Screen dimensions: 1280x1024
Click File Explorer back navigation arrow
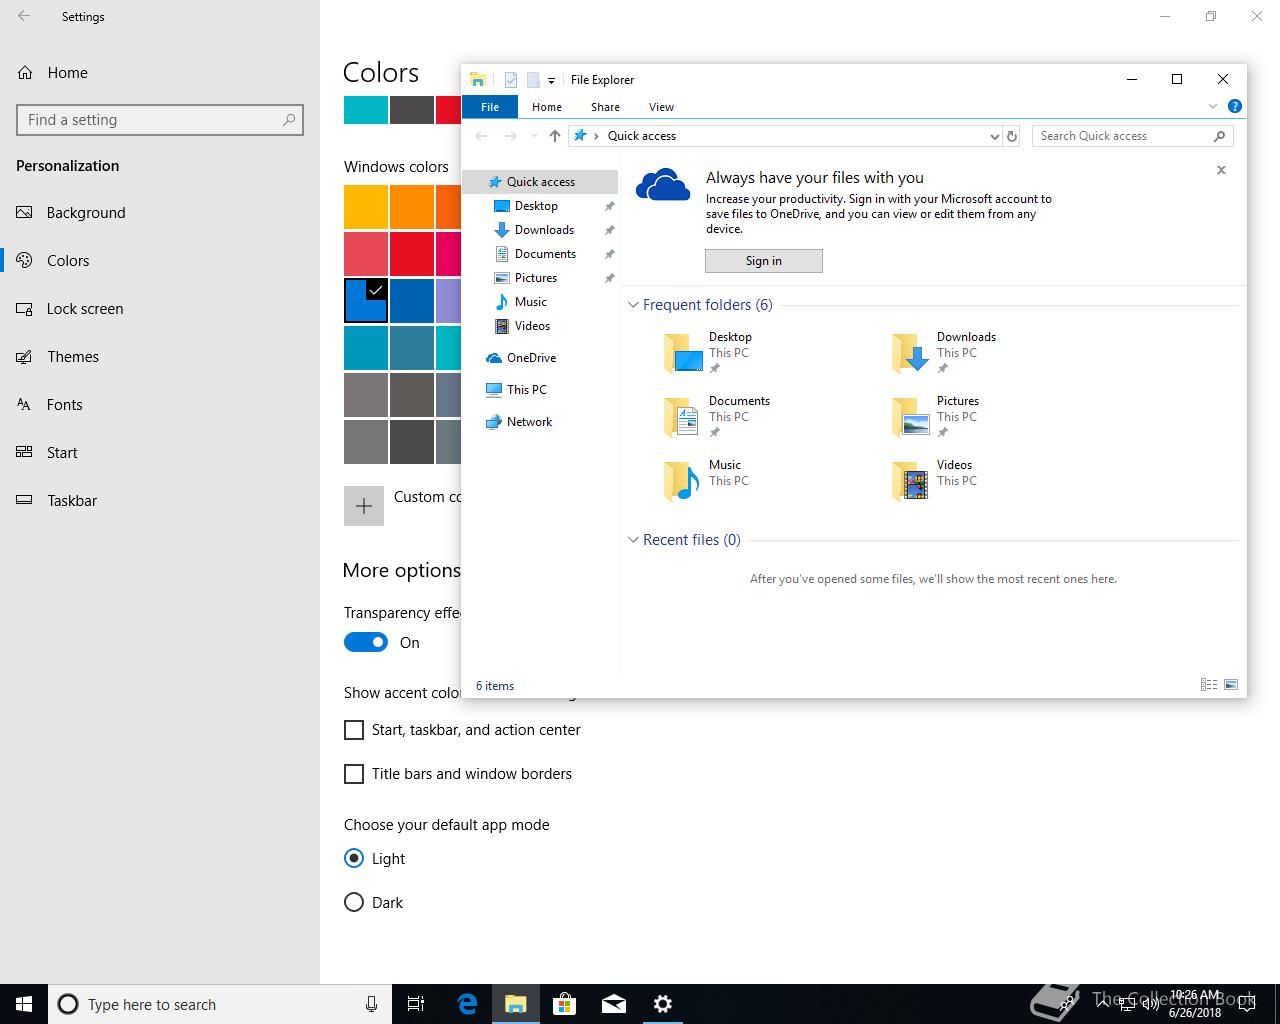pyautogui.click(x=481, y=136)
